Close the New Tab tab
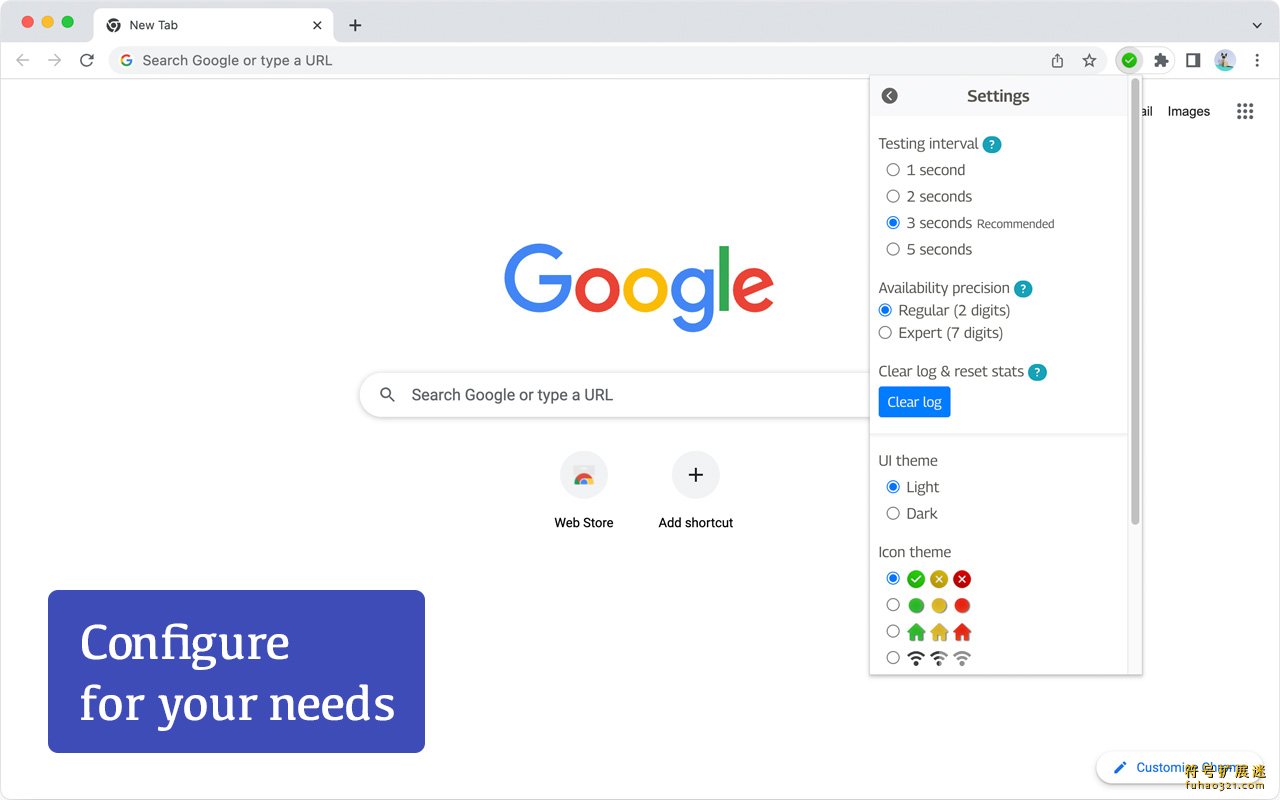Viewport: 1280px width, 800px height. (317, 25)
